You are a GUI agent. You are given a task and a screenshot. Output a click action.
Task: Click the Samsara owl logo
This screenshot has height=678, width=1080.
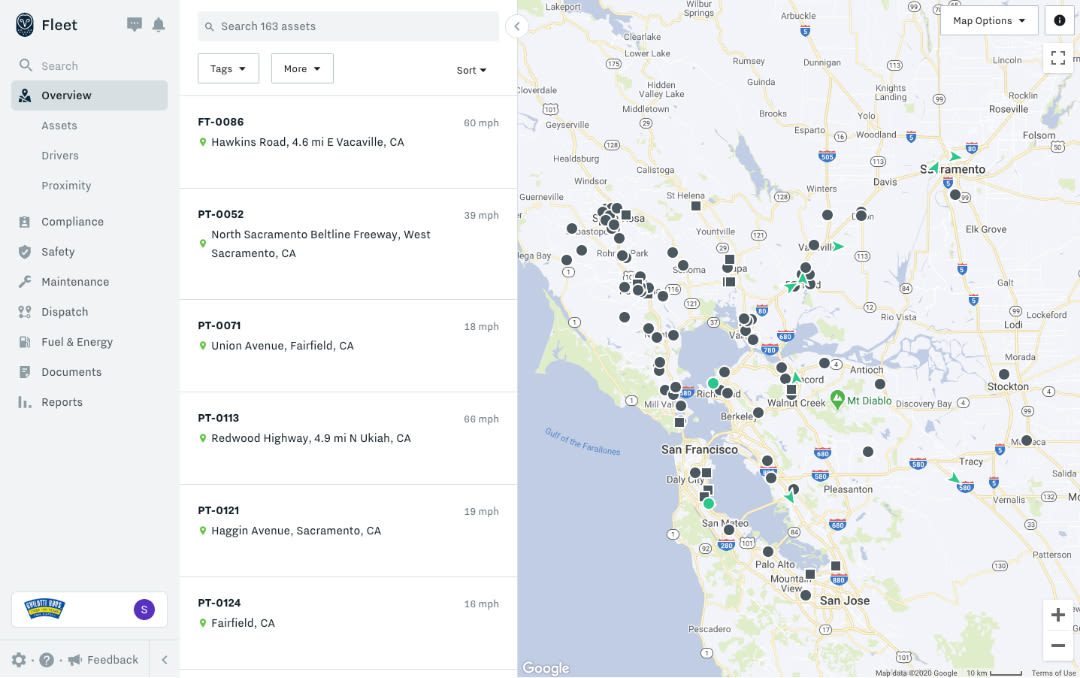pos(25,25)
